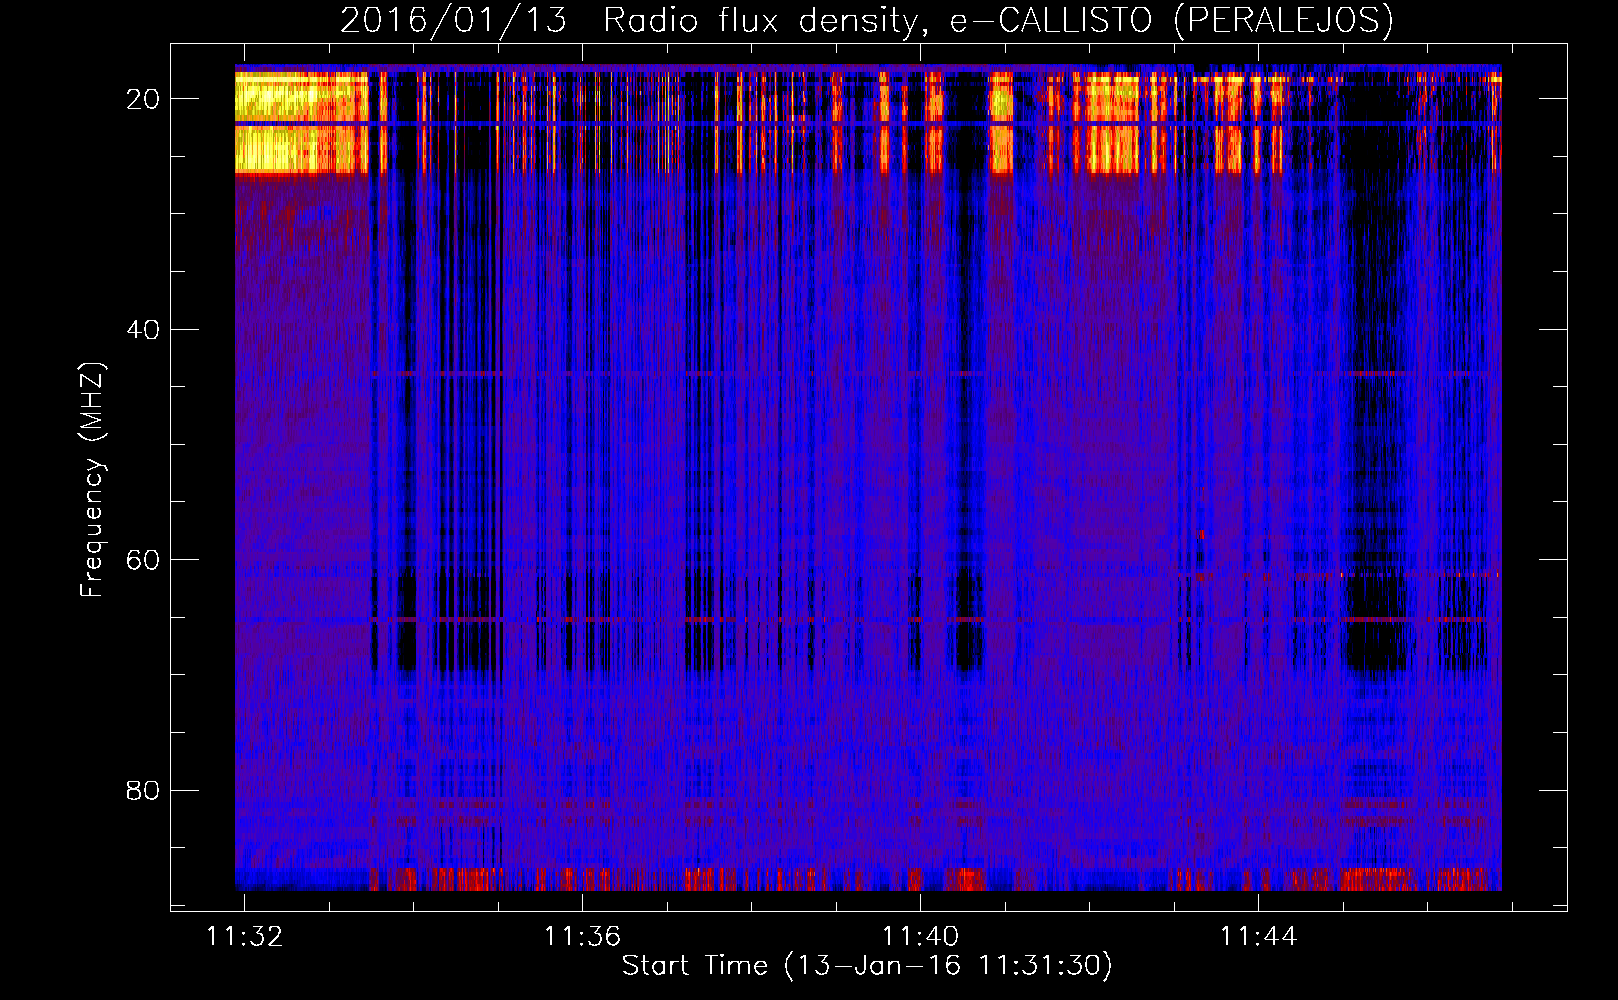Click the 40 frequency tick label
The width and height of the screenshot is (1618, 1000).
144,330
